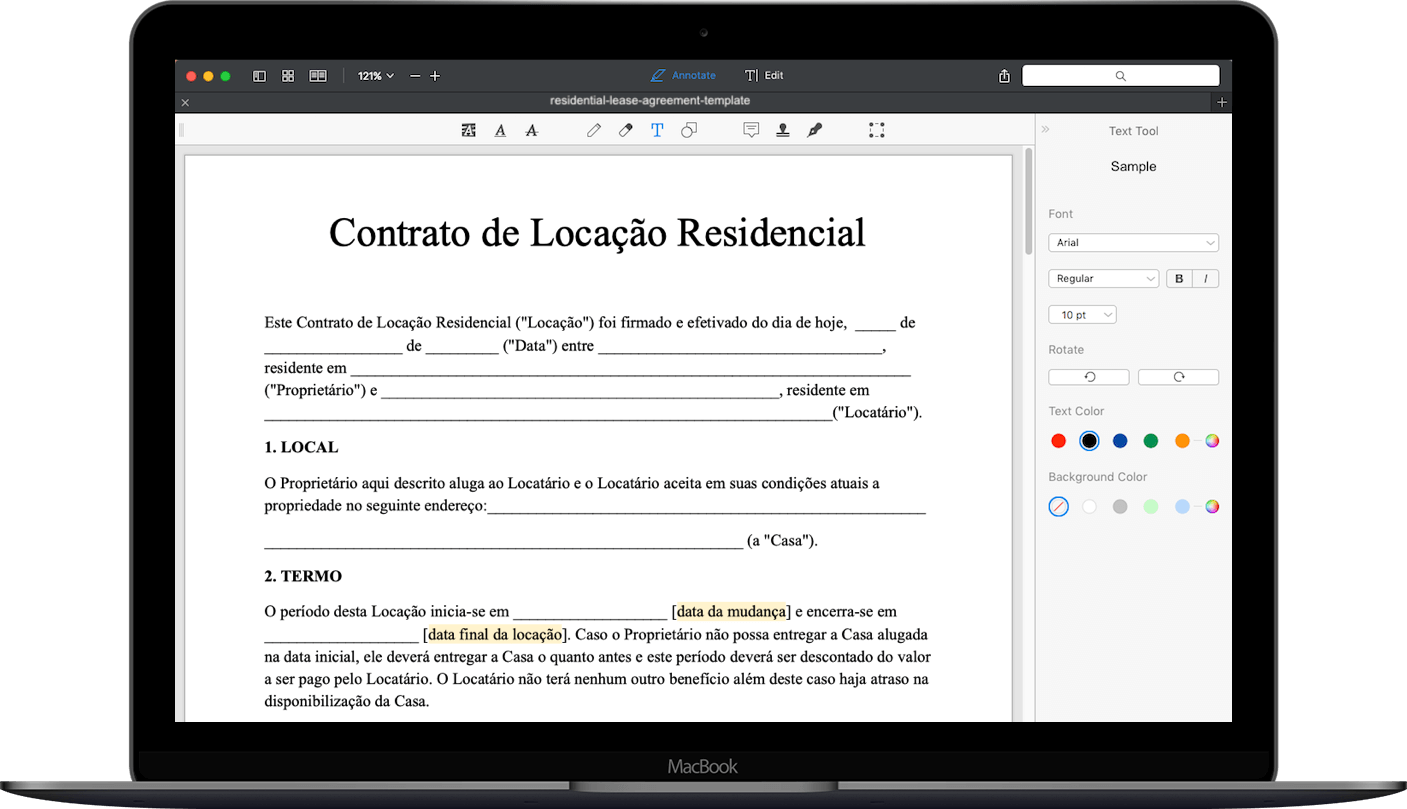Rotate the text counterclockwise
This screenshot has width=1407, height=809.
1088,376
